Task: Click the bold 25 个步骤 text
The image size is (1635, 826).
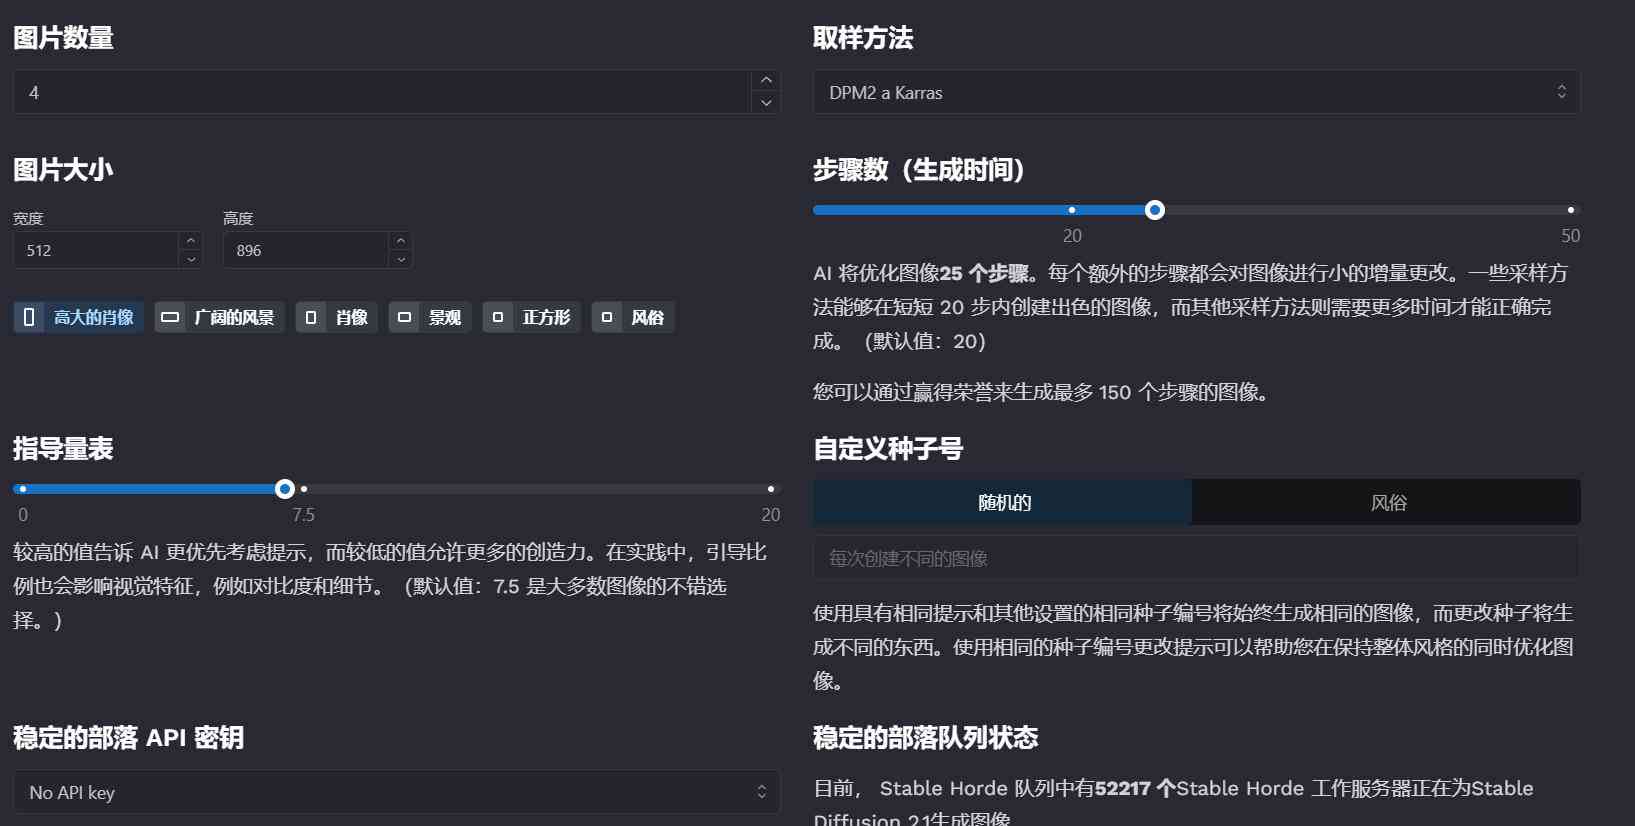Action: tap(984, 273)
